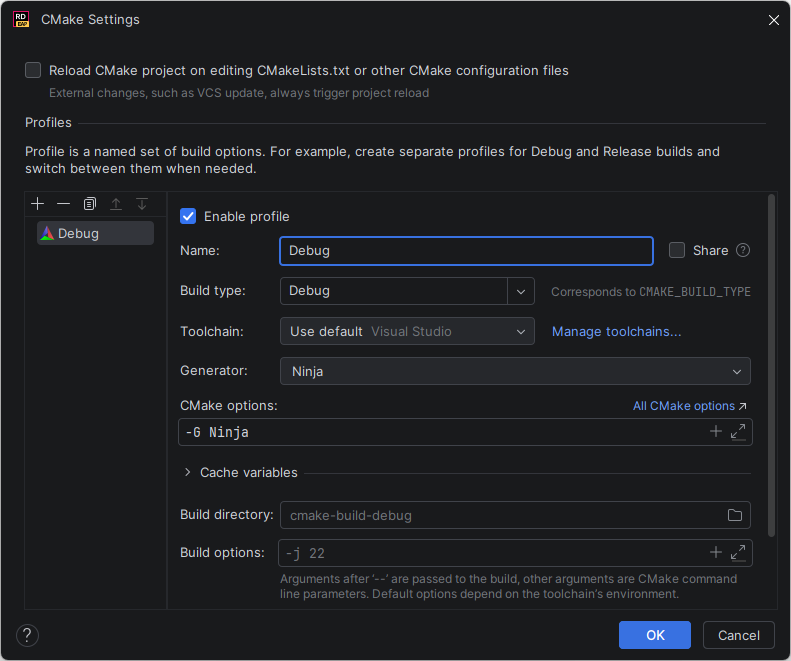Add option in CMake options field

tap(716, 431)
